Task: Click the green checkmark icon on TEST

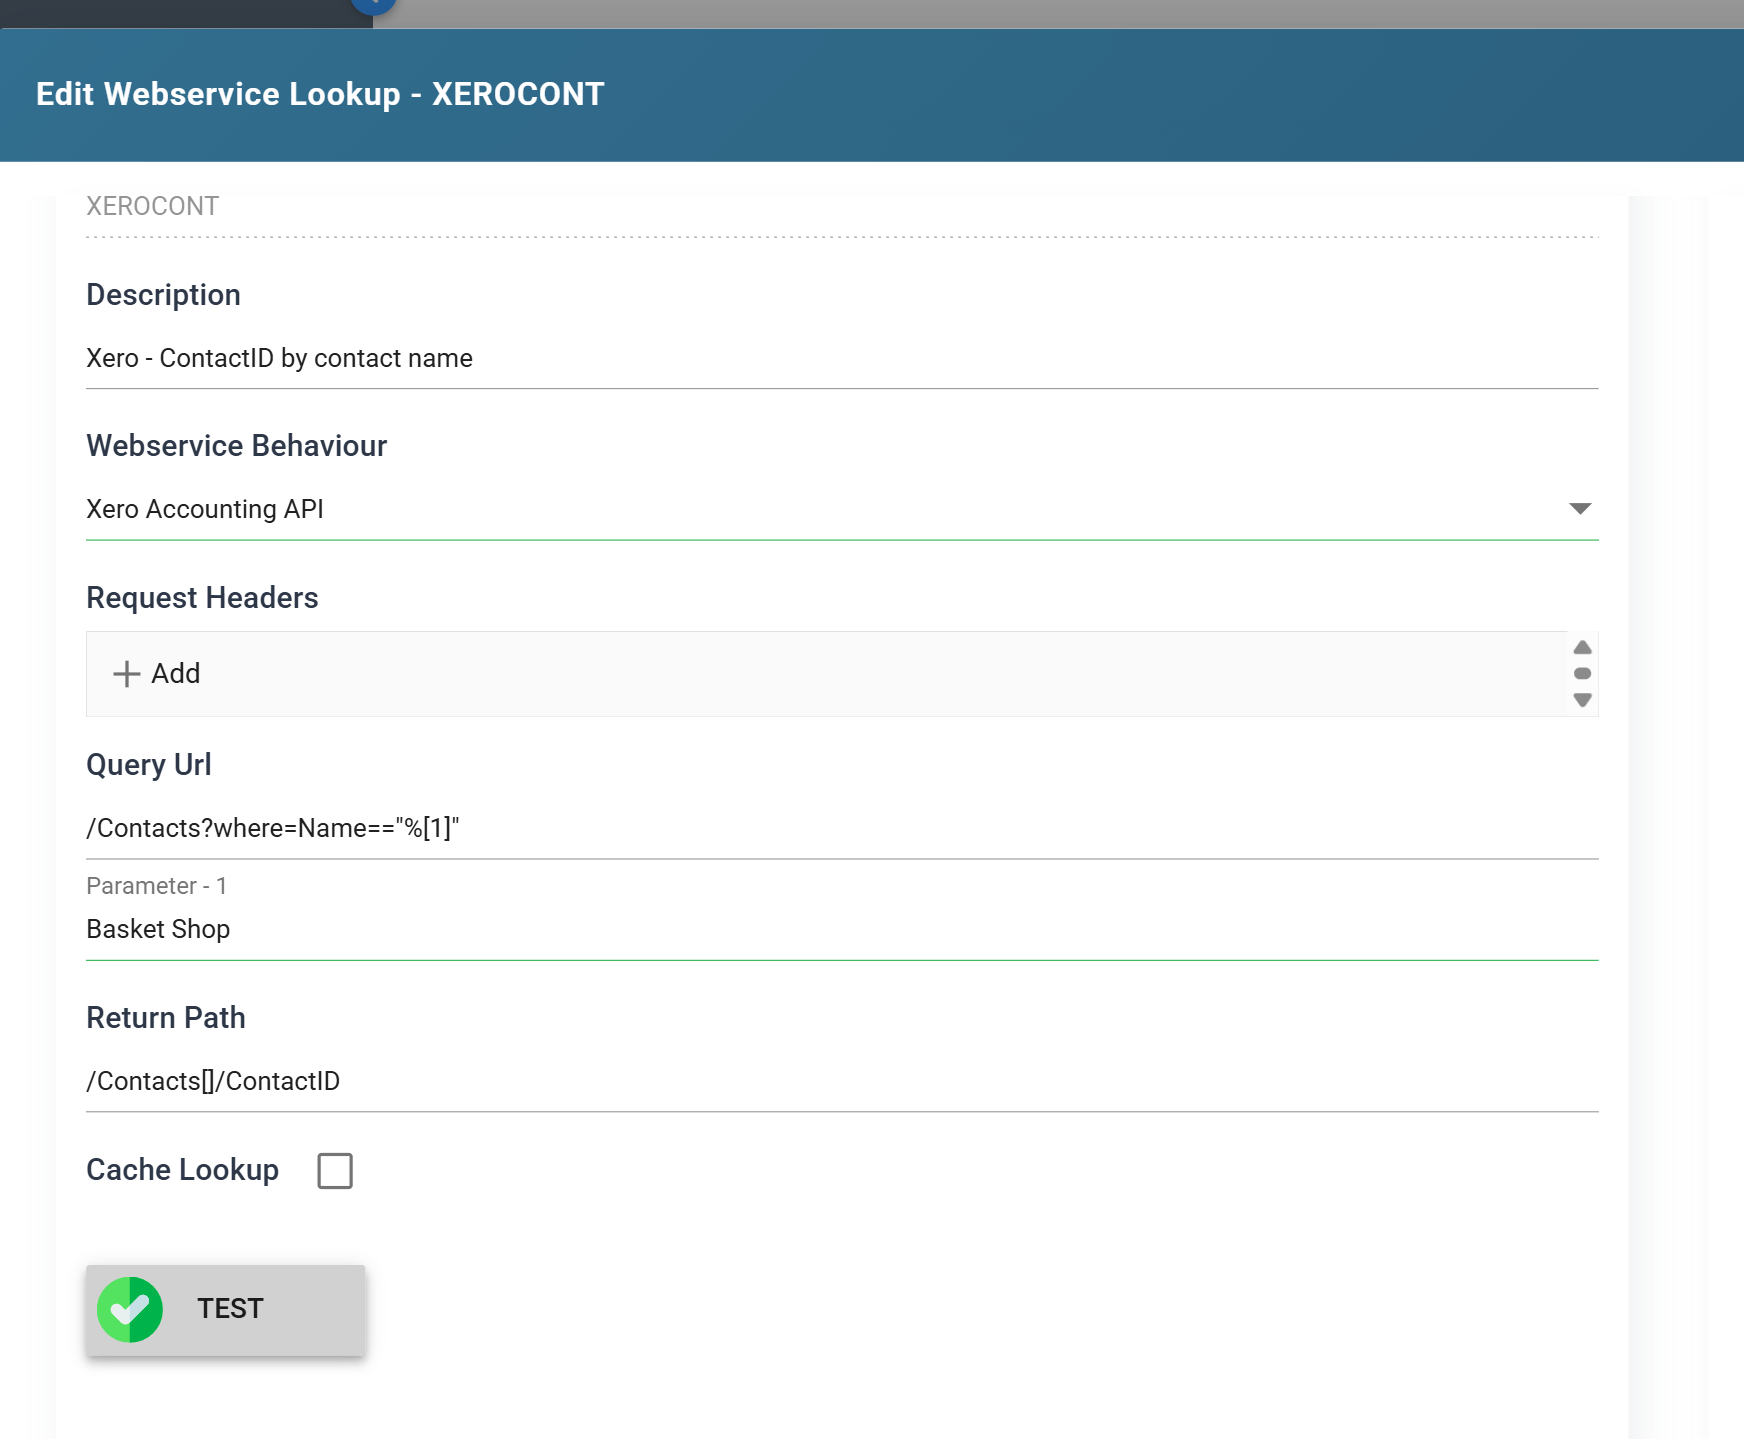Action: coord(130,1309)
